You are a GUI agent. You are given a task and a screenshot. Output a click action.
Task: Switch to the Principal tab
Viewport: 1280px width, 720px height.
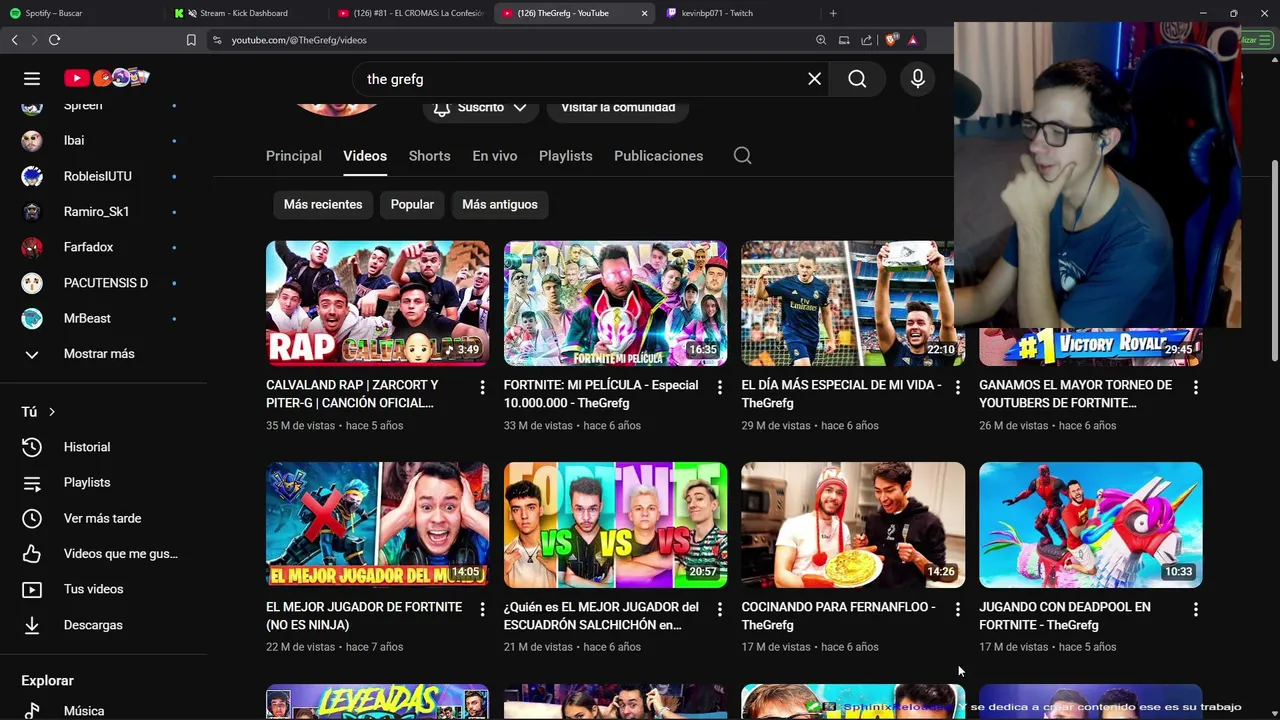click(294, 156)
